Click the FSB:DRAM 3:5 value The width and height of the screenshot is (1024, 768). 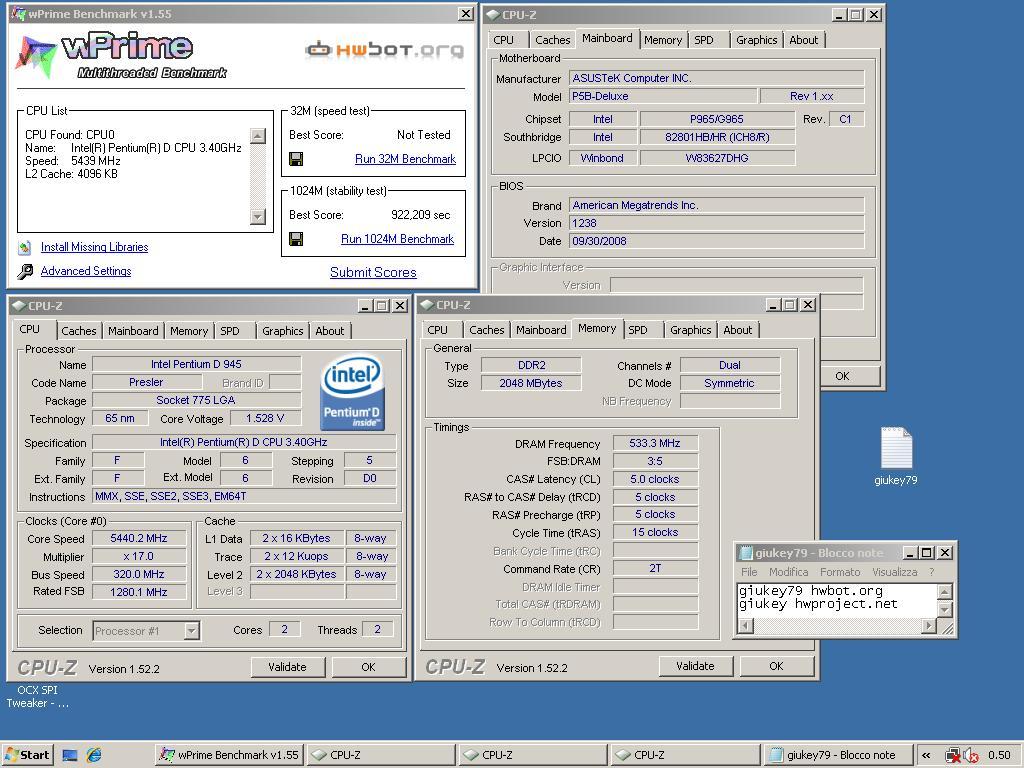pos(655,461)
